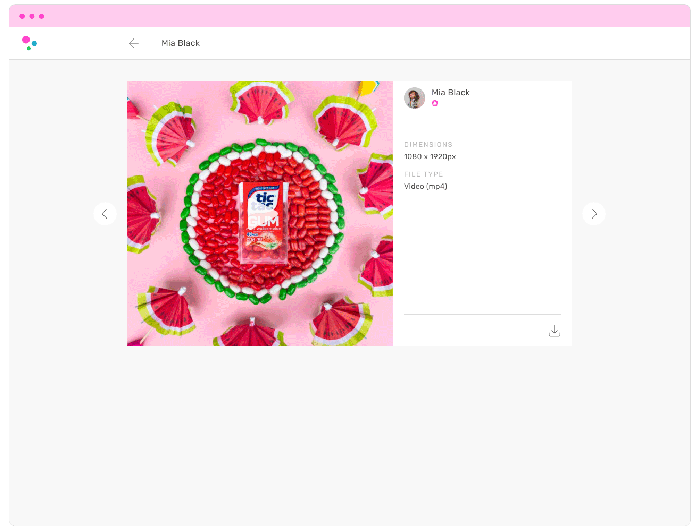Go to the previous media item
Viewport: 700px width, 531px height.
pyautogui.click(x=105, y=214)
